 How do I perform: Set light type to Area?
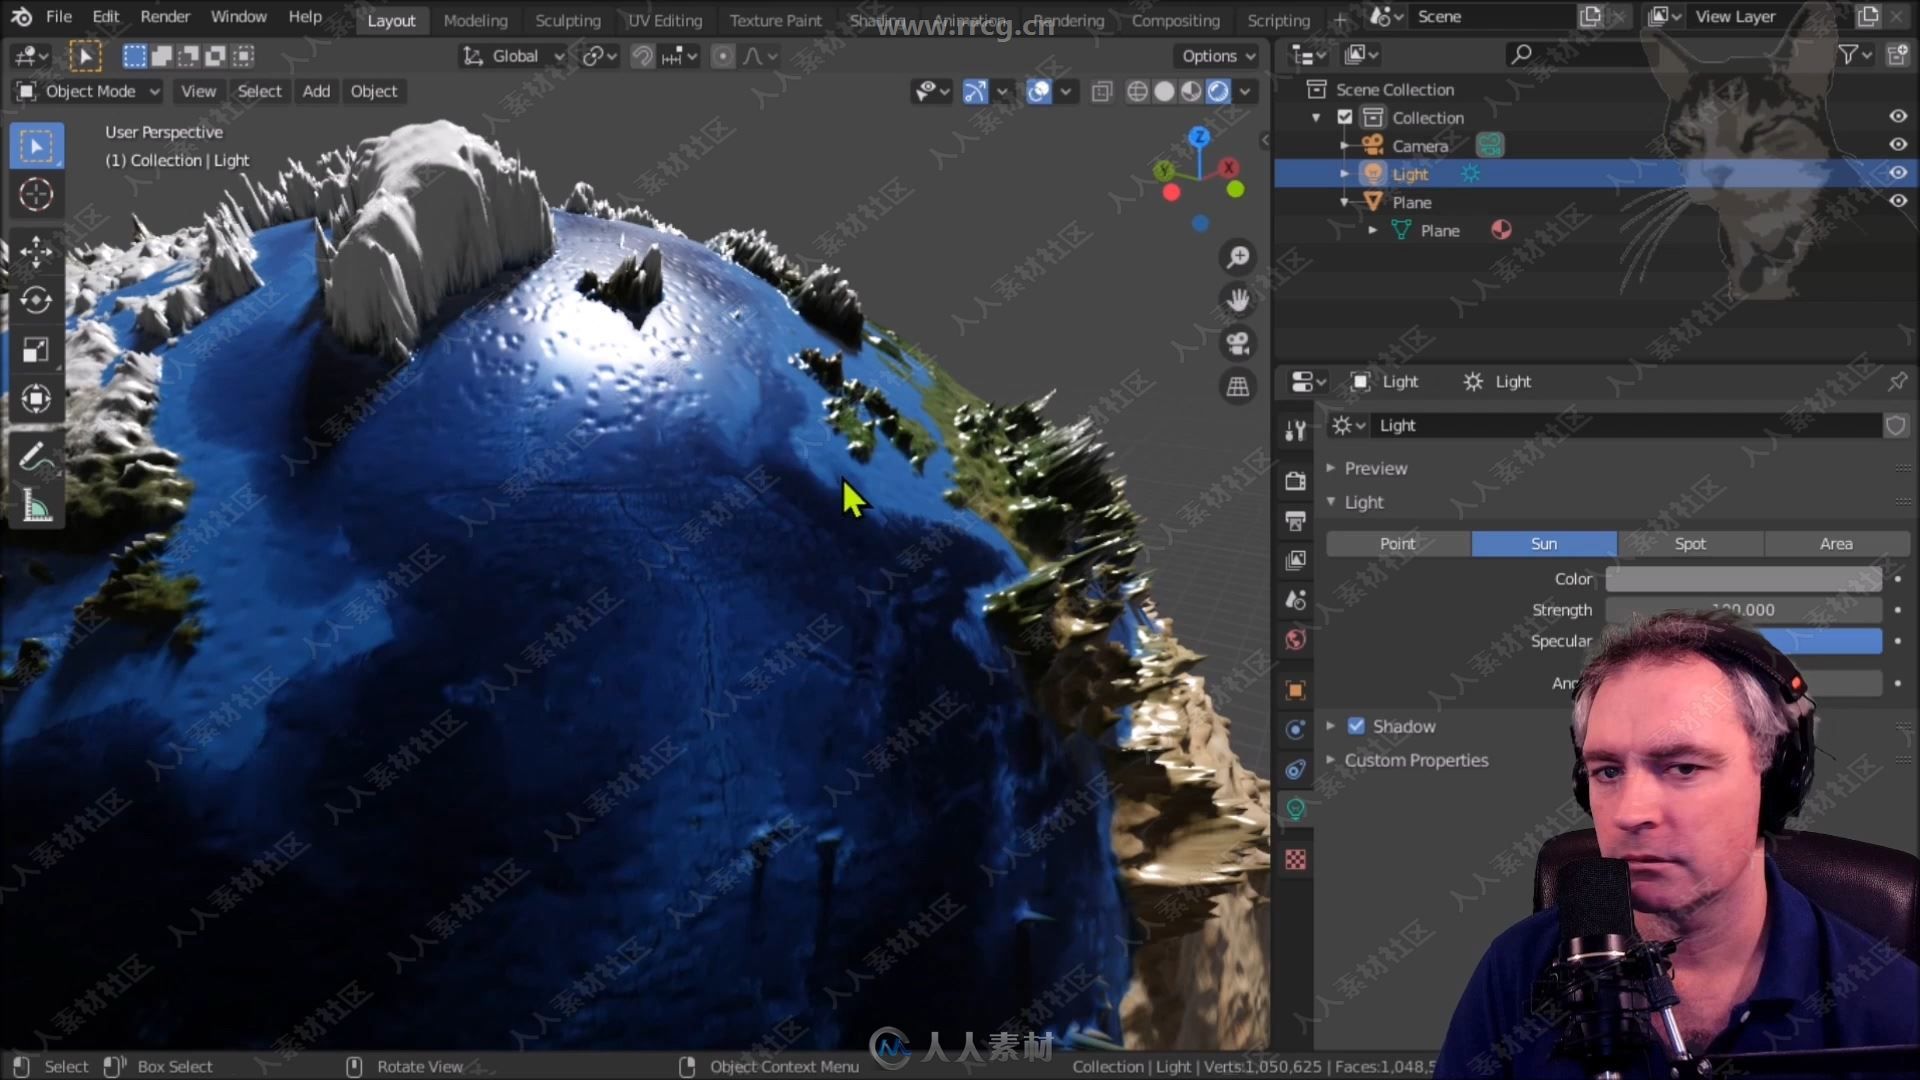1836,544
